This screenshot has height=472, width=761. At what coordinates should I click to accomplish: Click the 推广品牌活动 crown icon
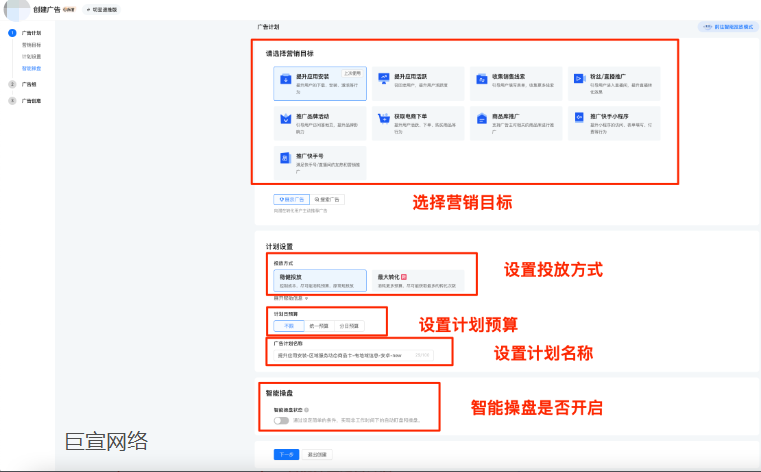click(286, 118)
